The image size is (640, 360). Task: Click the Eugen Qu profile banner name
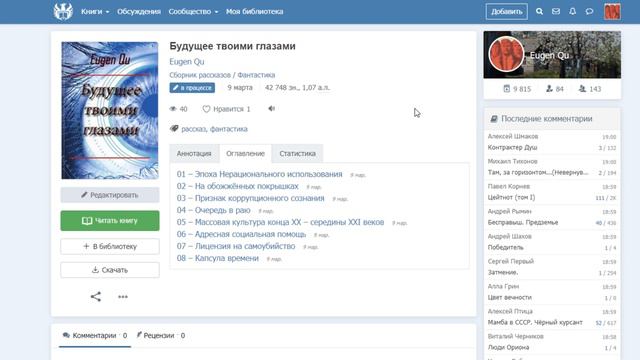549,56
